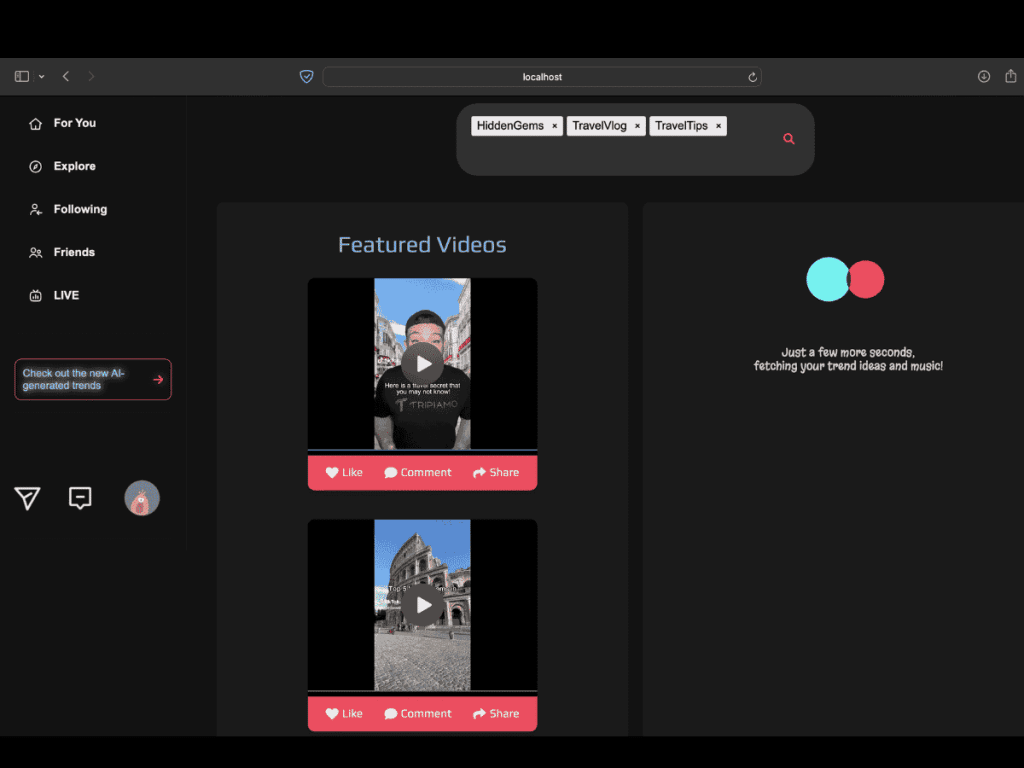This screenshot has height=768, width=1024.
Task: Click the localhost address bar
Action: 540,77
